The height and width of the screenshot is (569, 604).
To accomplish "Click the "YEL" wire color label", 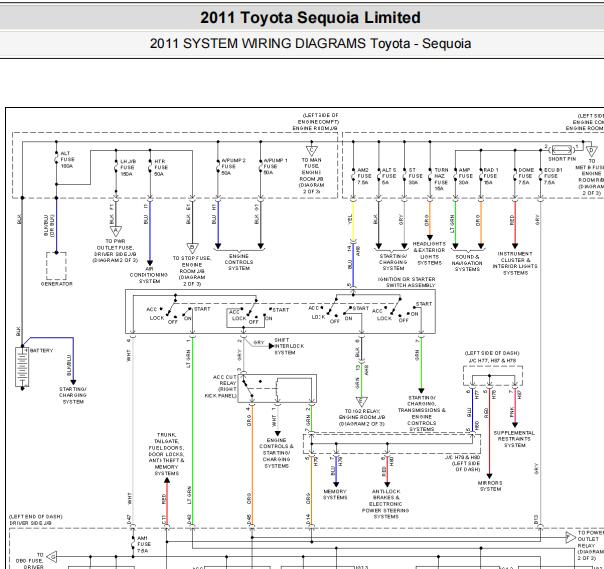I will 350,220.
